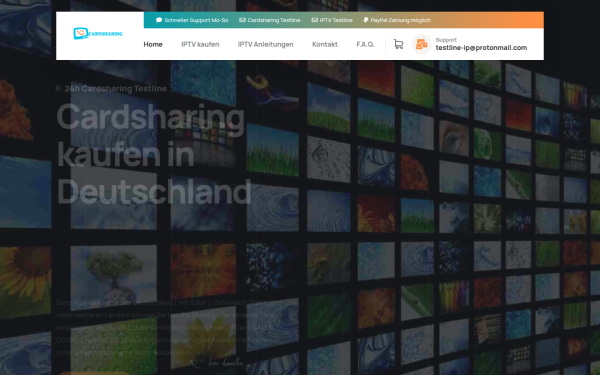Screen dimensions: 600x375
Task: Open the IPTV kaufen menu
Action: coord(200,44)
